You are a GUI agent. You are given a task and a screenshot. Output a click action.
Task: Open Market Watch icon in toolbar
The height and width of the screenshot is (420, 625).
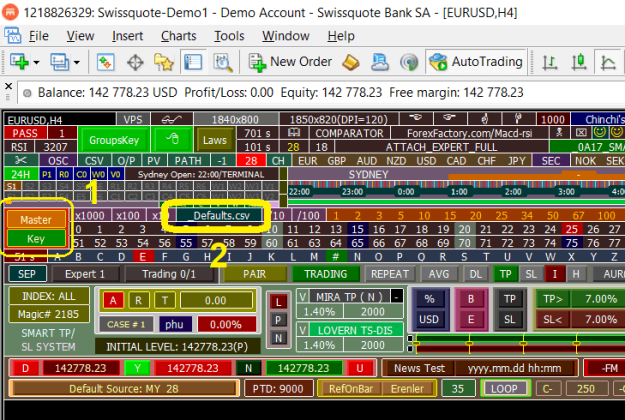coord(105,62)
